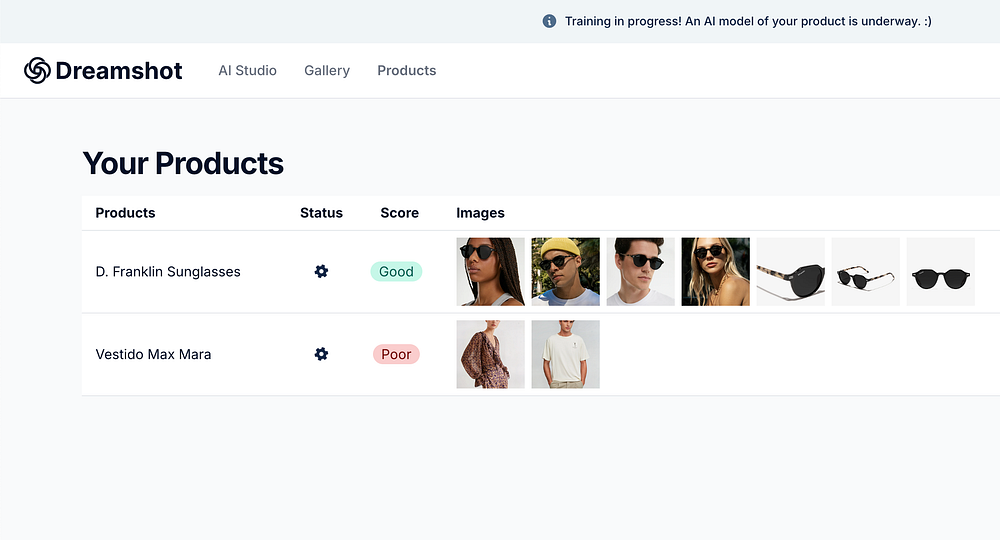Open the AI Studio tab
The image size is (1000, 540).
[x=247, y=70]
